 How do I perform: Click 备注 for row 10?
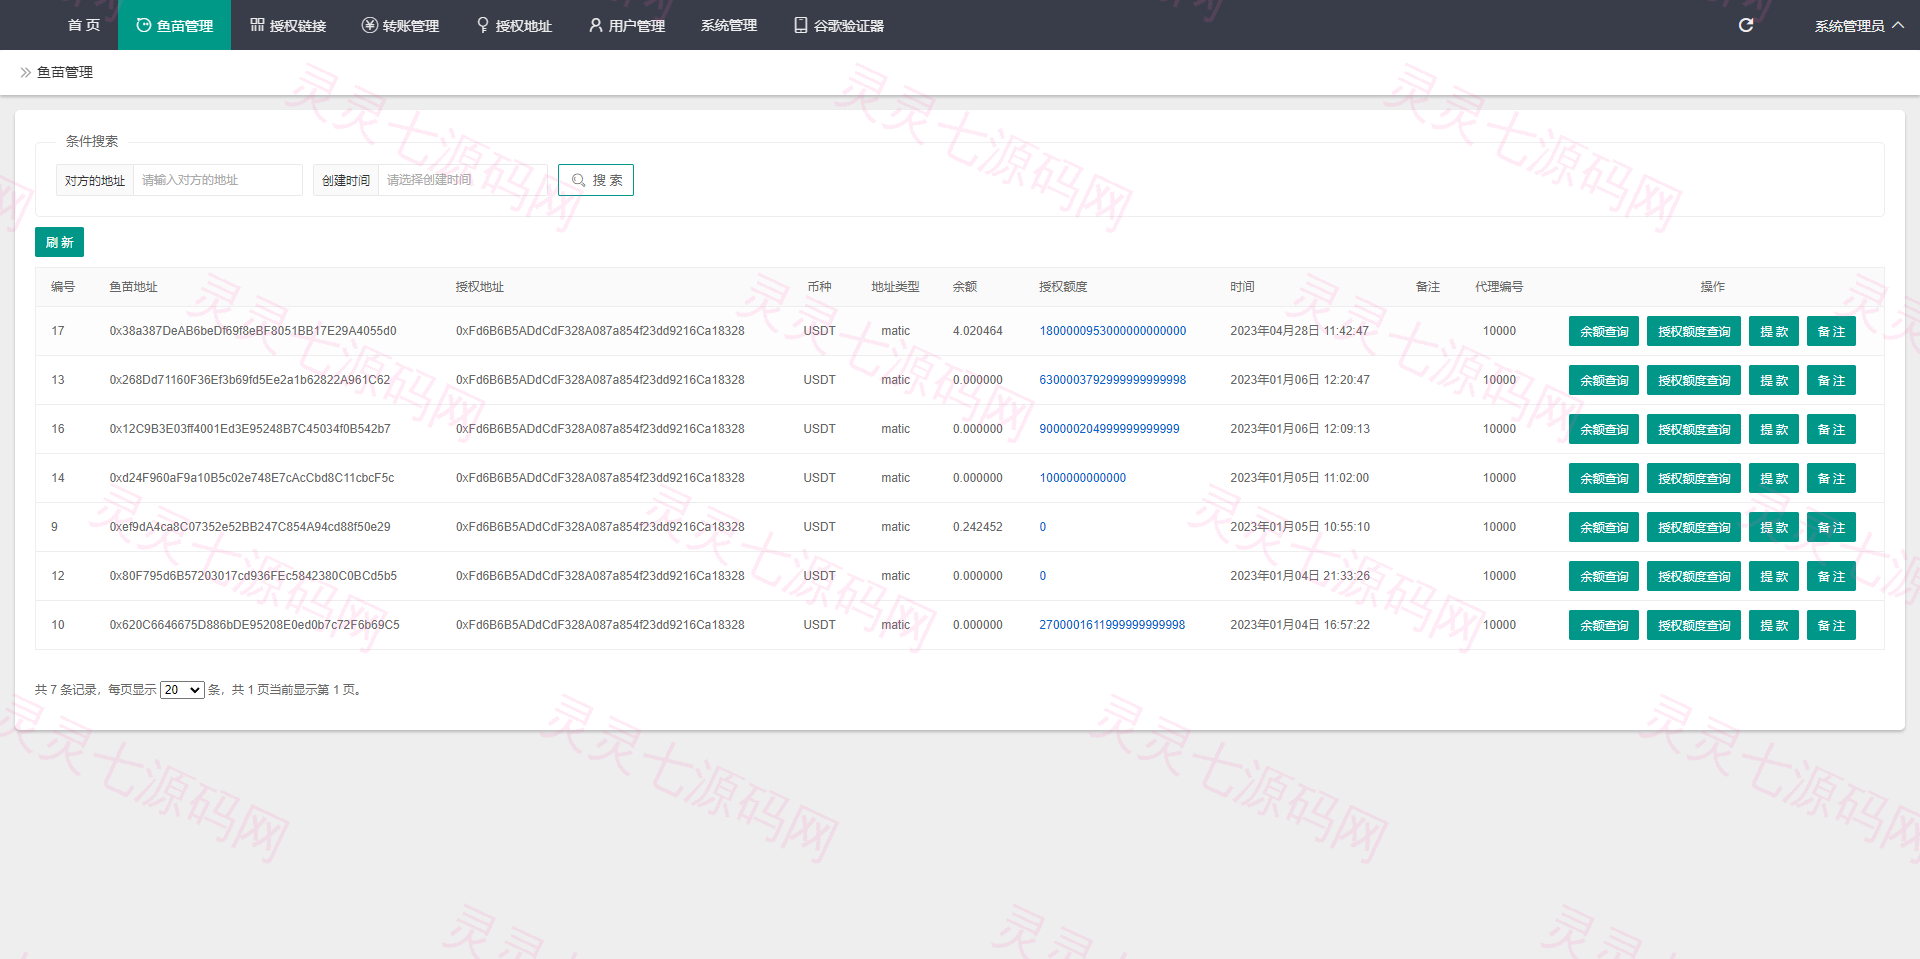coord(1831,625)
